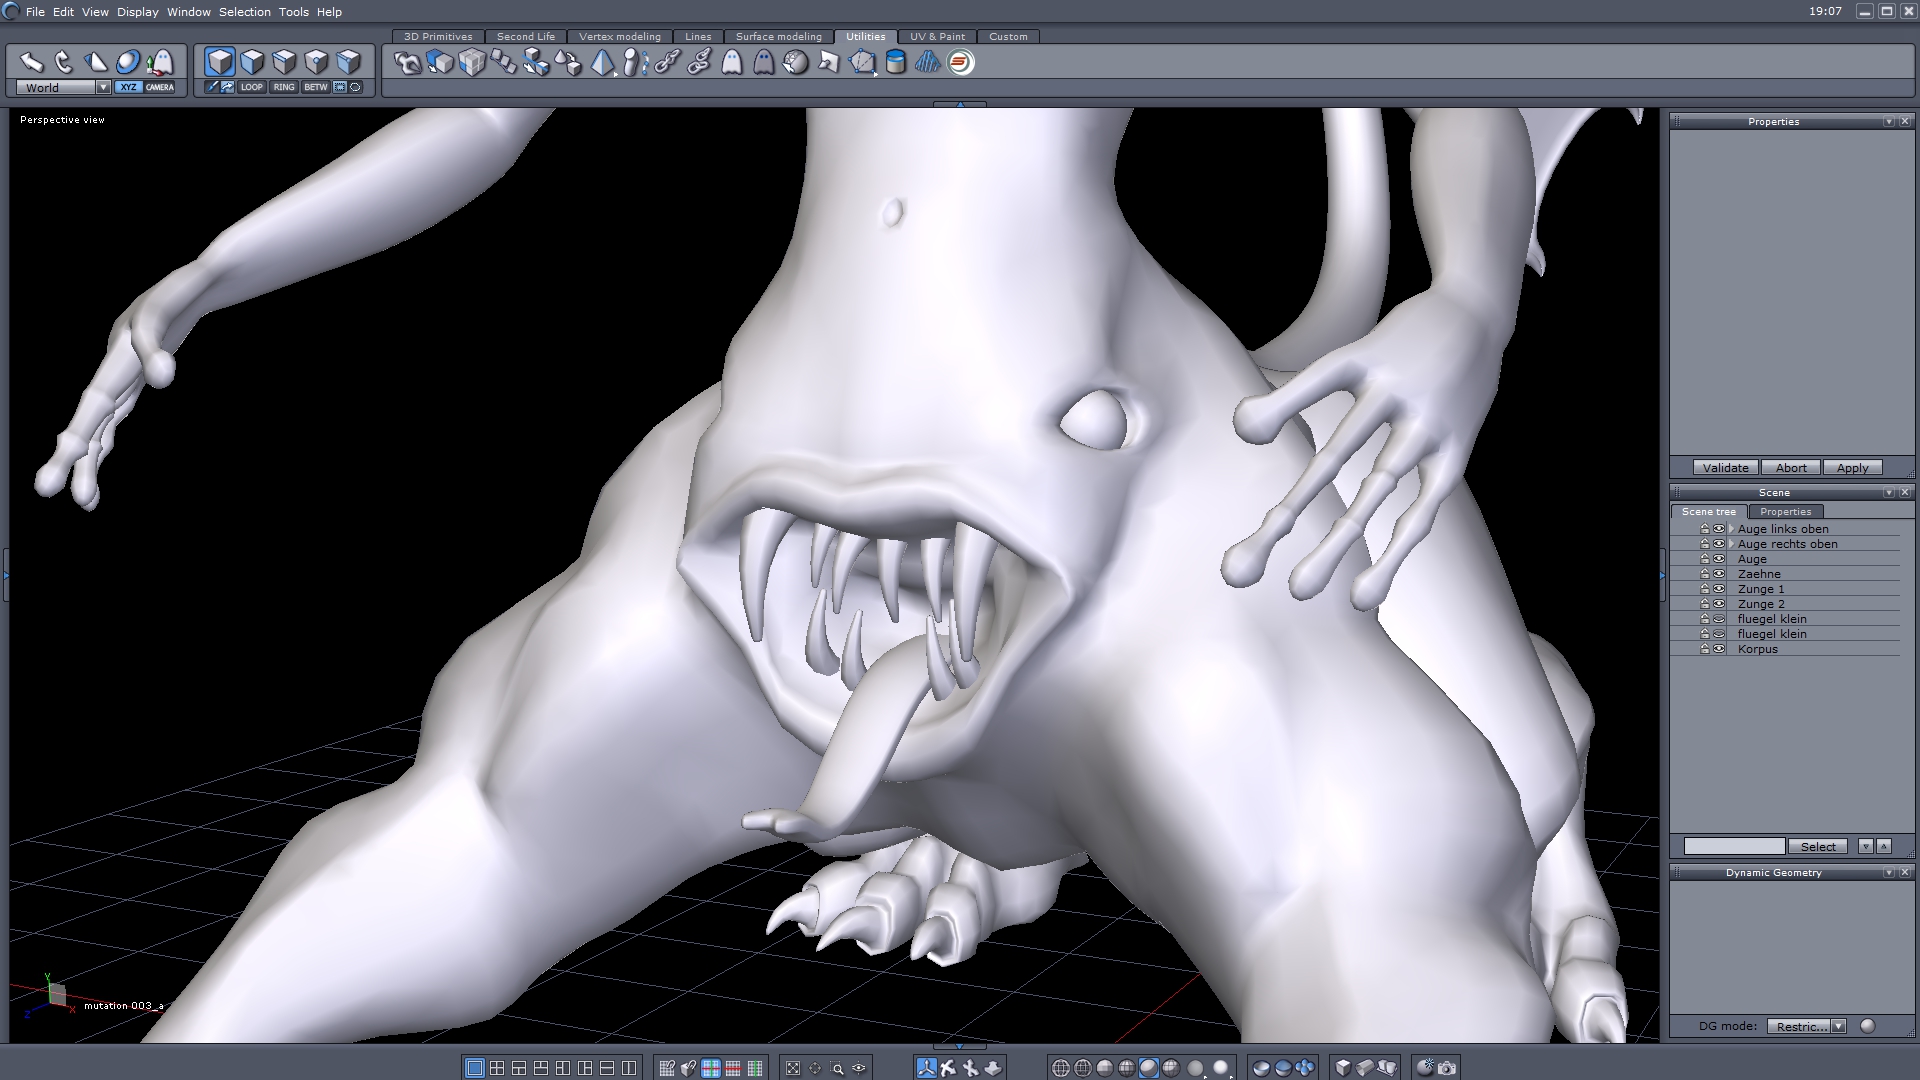Click the chain link utility icon

click(x=667, y=62)
